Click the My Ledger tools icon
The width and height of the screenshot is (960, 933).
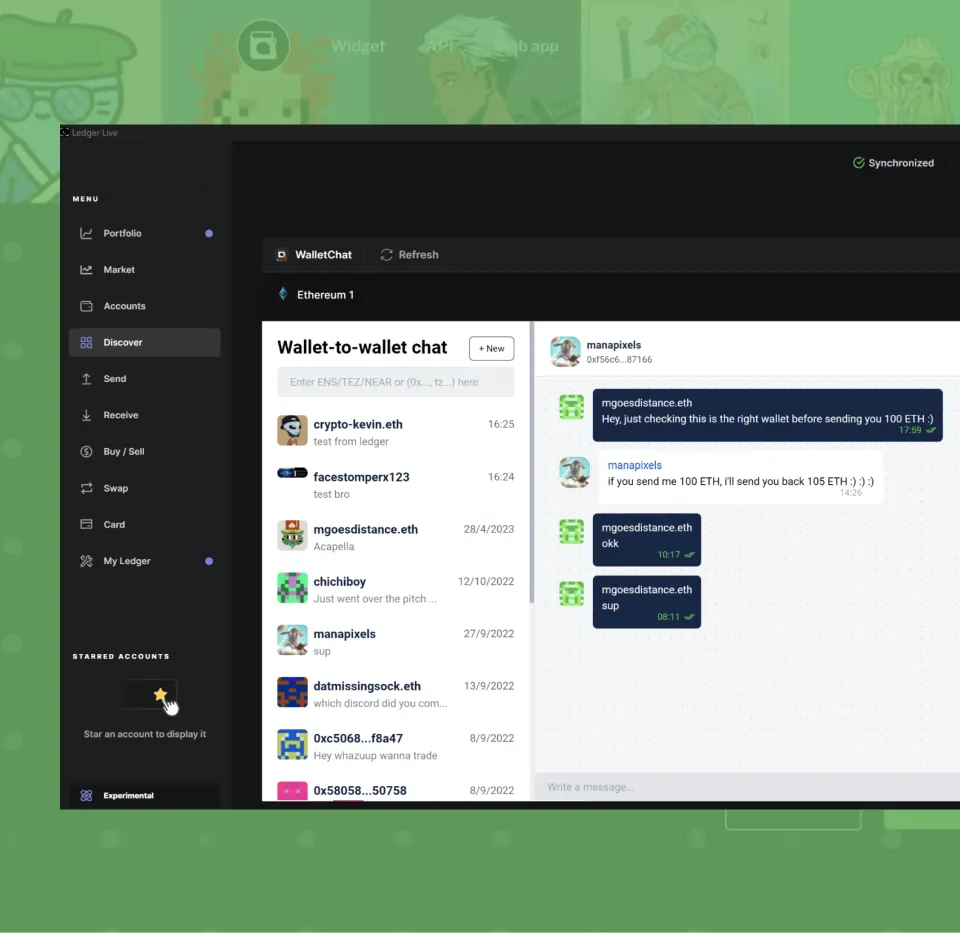point(86,561)
